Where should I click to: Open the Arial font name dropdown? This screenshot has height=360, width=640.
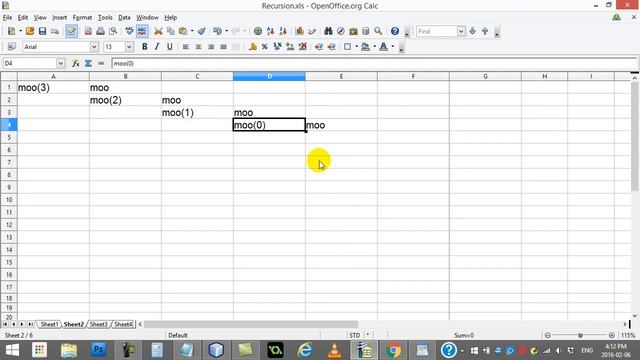click(94, 47)
